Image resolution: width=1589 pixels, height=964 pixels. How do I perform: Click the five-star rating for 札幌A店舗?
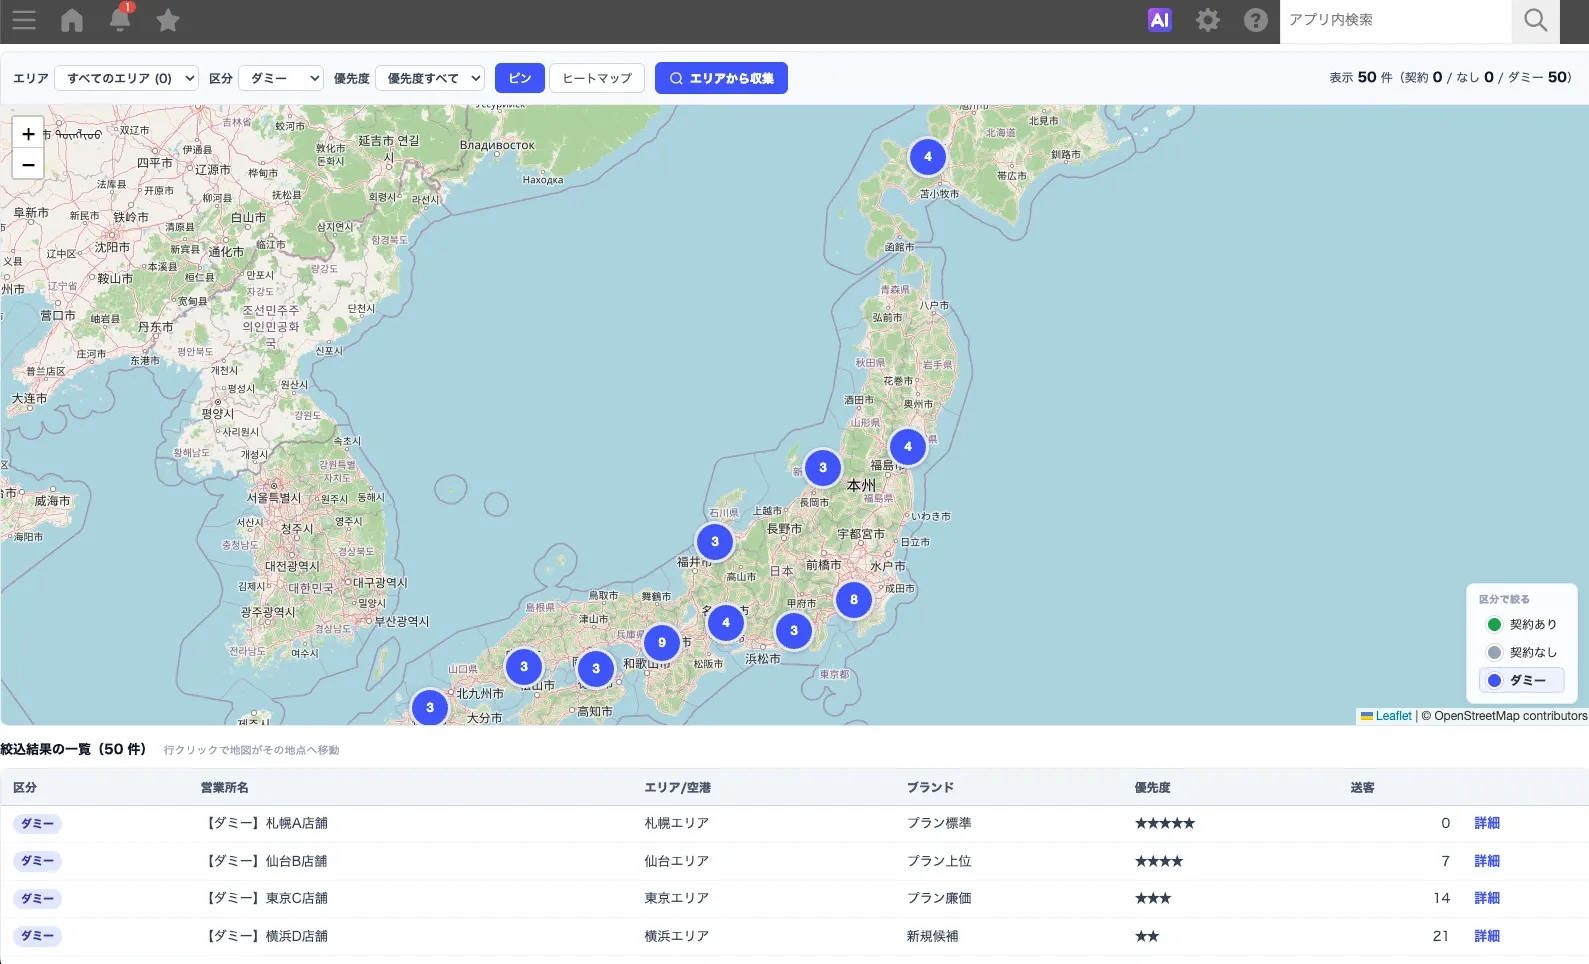click(1165, 823)
